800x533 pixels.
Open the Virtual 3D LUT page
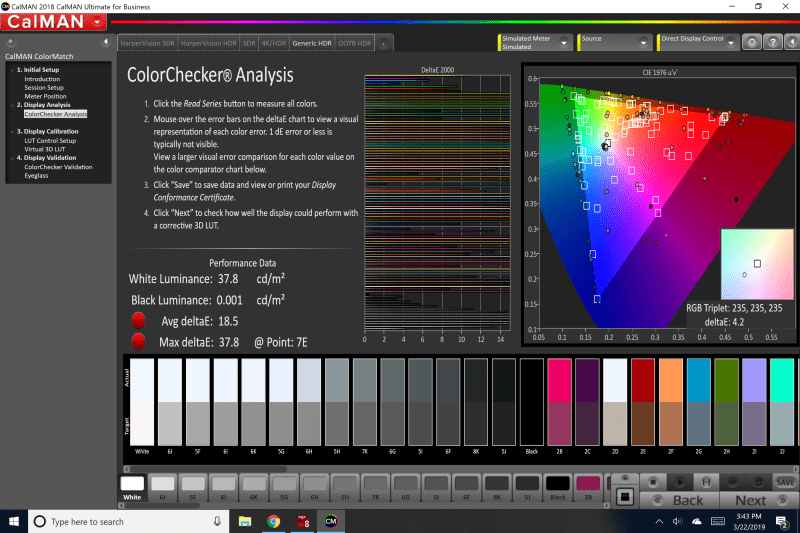pos(45,149)
